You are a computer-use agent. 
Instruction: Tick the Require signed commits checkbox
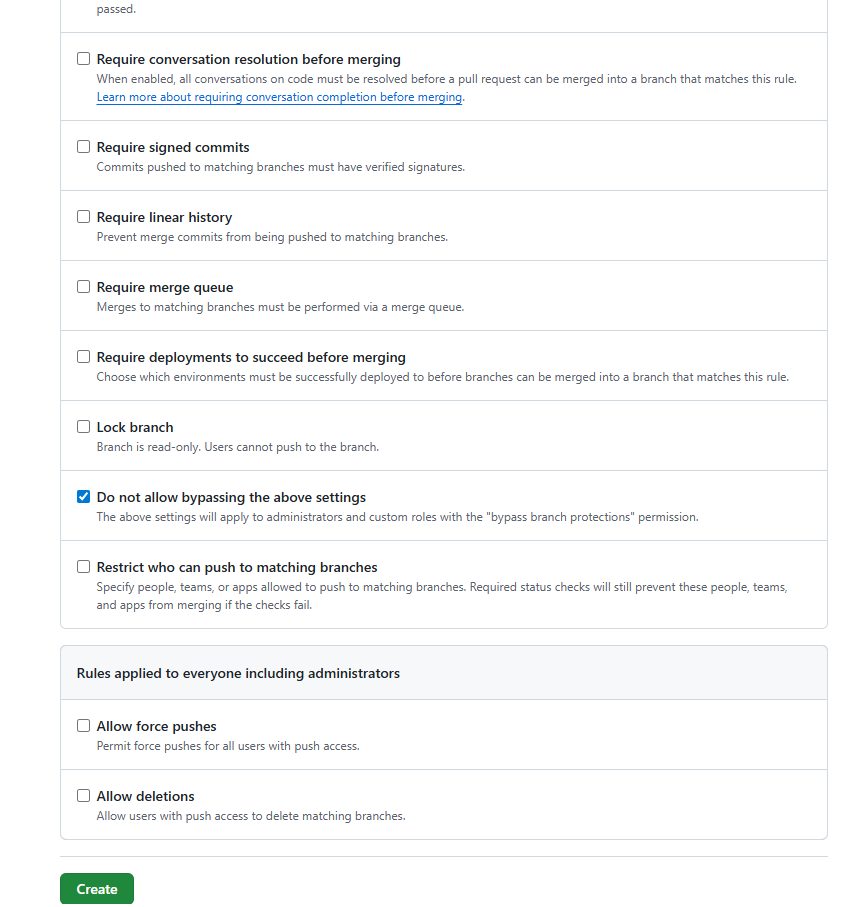[x=84, y=147]
